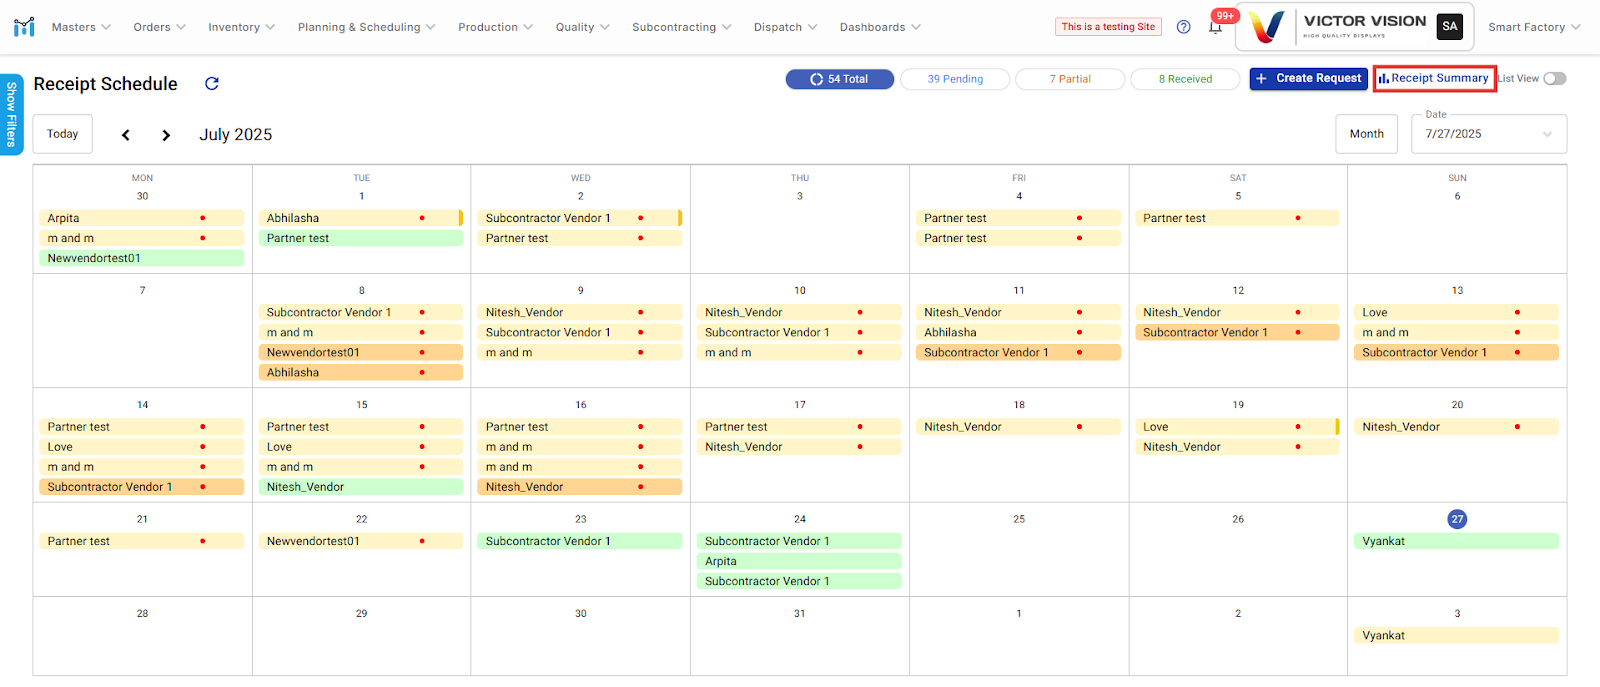Click the green Vyankat entry on July 27

click(1457, 541)
